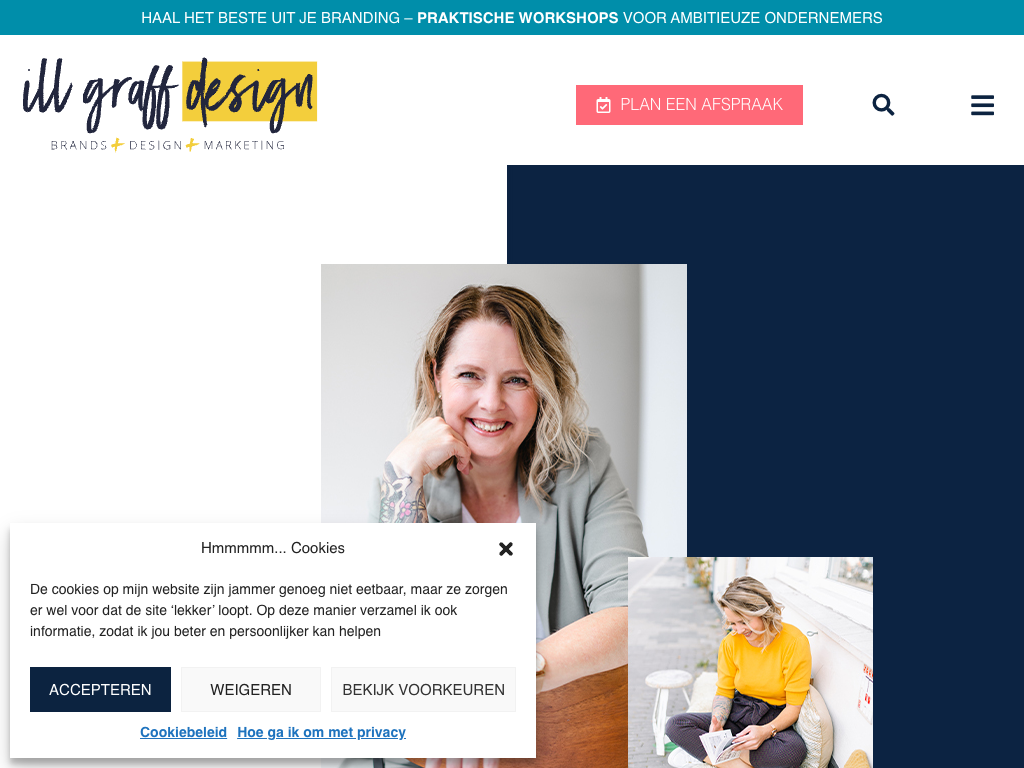Click the Hmmmmm... Cookies heading
This screenshot has height=768, width=1024.
272,548
